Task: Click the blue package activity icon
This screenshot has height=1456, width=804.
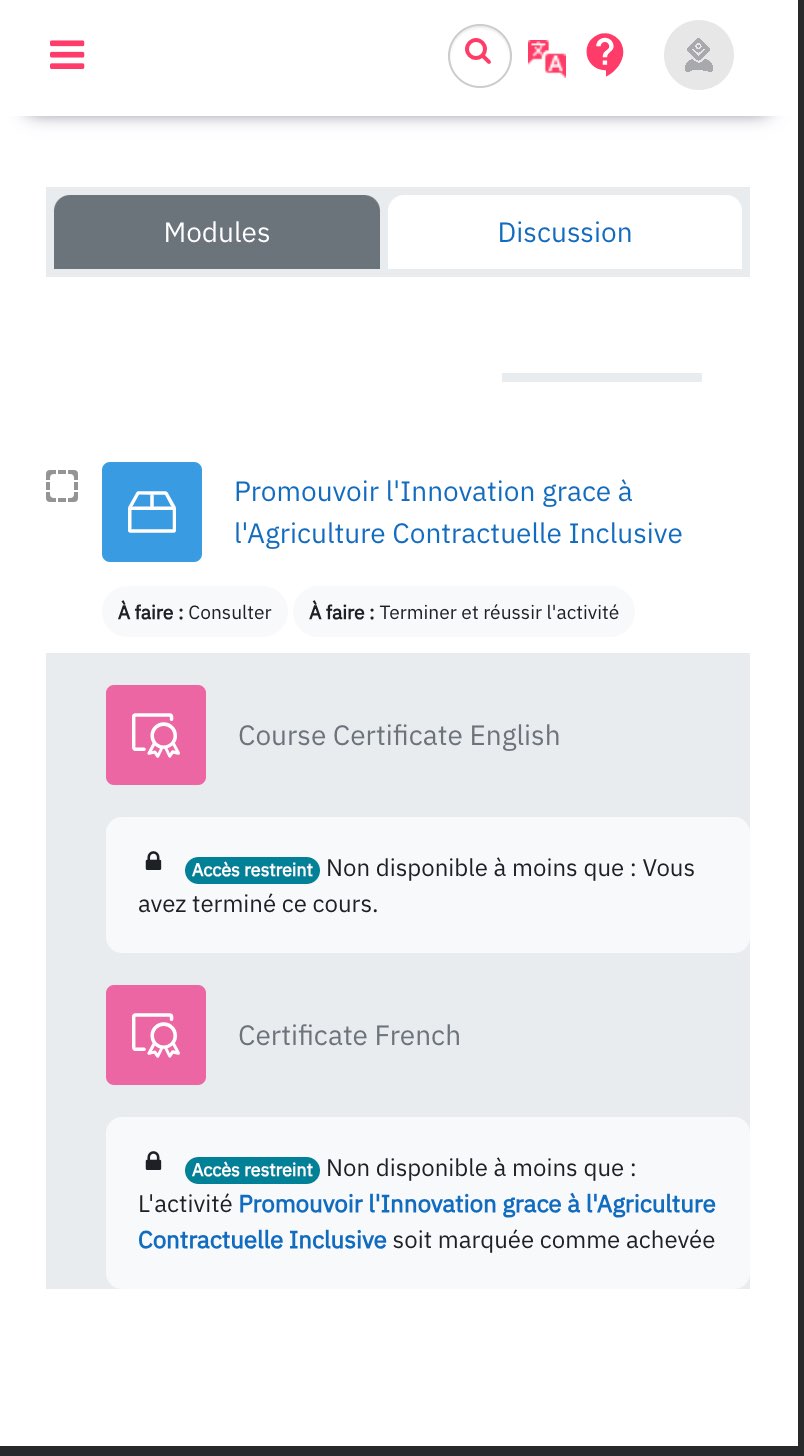Action: coord(152,512)
